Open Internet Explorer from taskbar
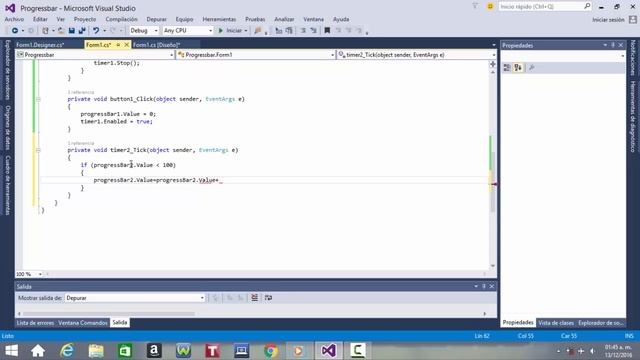Image resolution: width=640 pixels, height=360 pixels. tap(67, 351)
